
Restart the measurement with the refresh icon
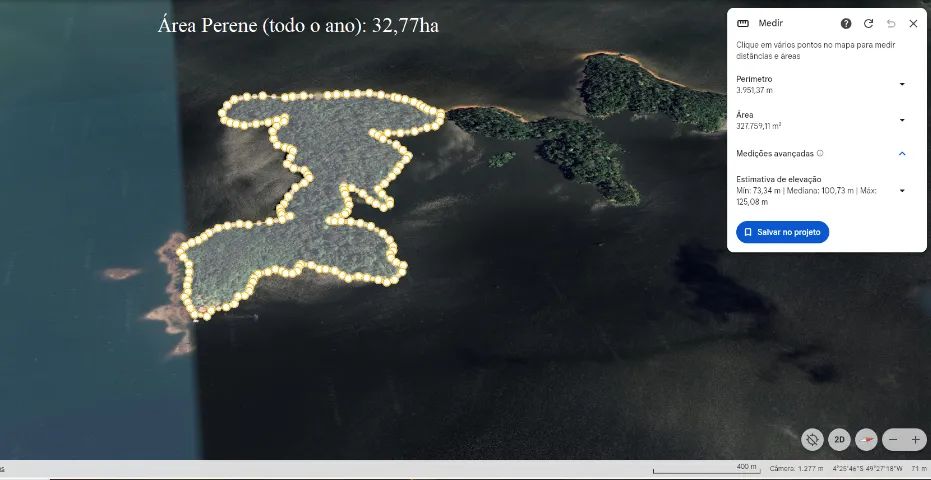tap(868, 23)
